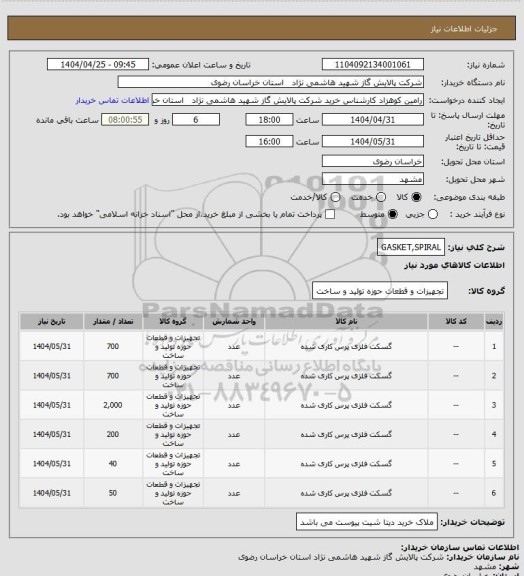The image size is (524, 576).
Task: Click quantity 40 in row 5
Action: tap(113, 464)
